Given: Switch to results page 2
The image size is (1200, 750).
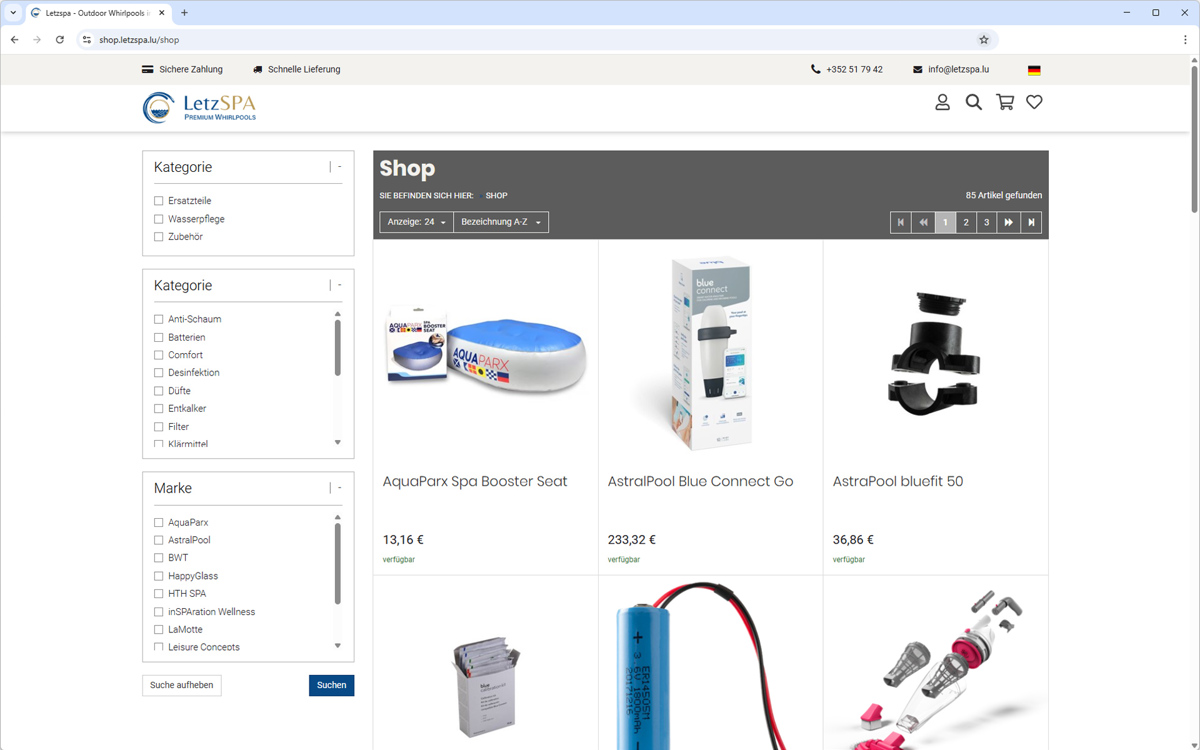Looking at the screenshot, I should pyautogui.click(x=966, y=222).
